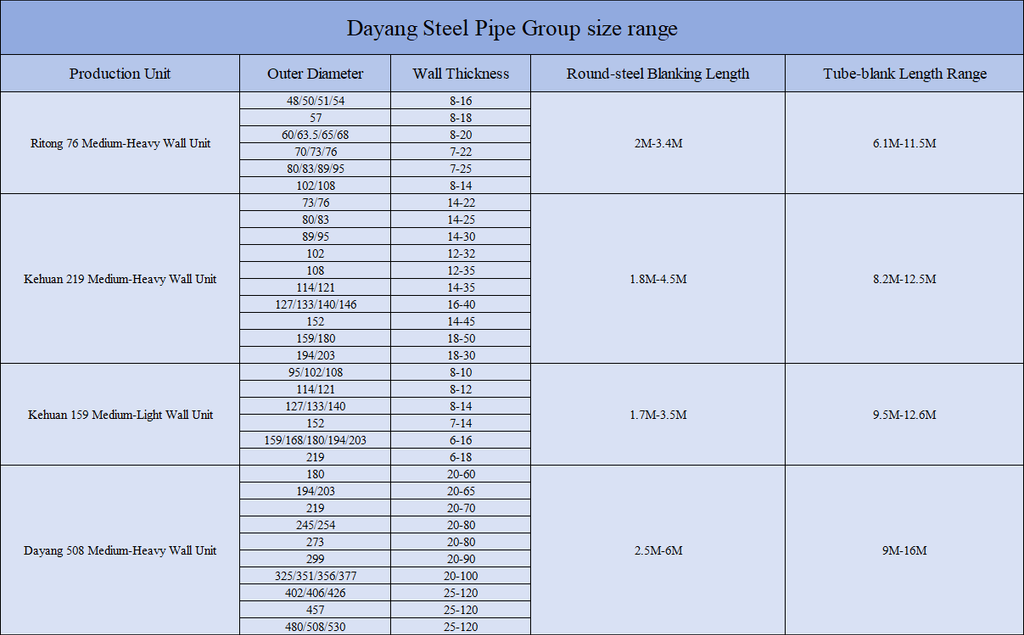Click the outer diameter cell '48/50/51/54'
Screen dimensions: 1024x635
315,101
